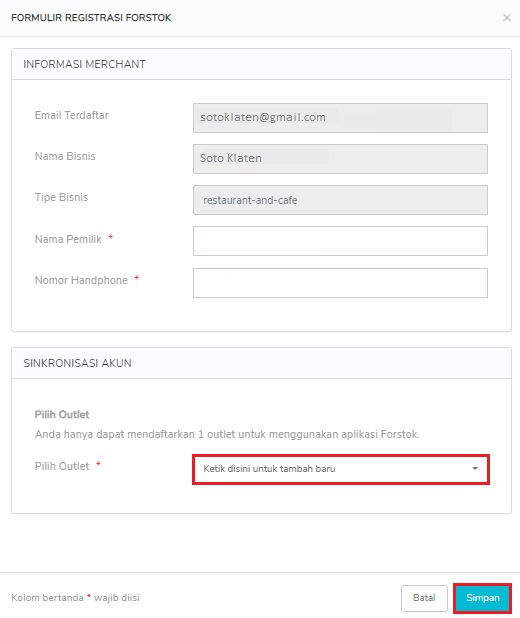The height and width of the screenshot is (618, 520).
Task: Click the Tipe Bisnis restaurant-and-cafe field
Action: pyautogui.click(x=340, y=200)
